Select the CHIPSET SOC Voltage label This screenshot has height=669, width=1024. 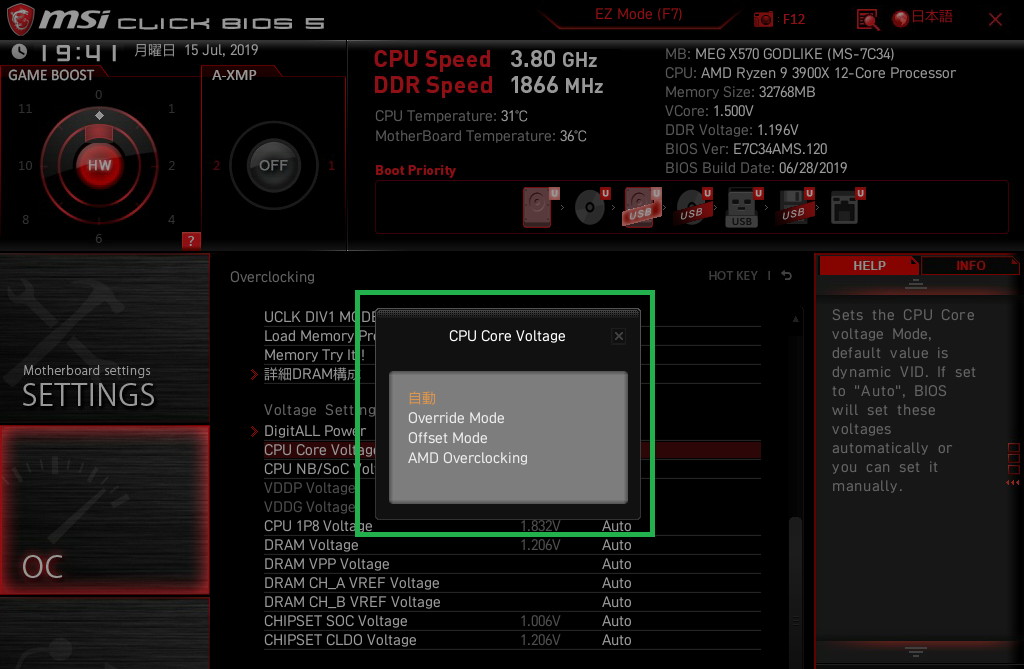336,621
